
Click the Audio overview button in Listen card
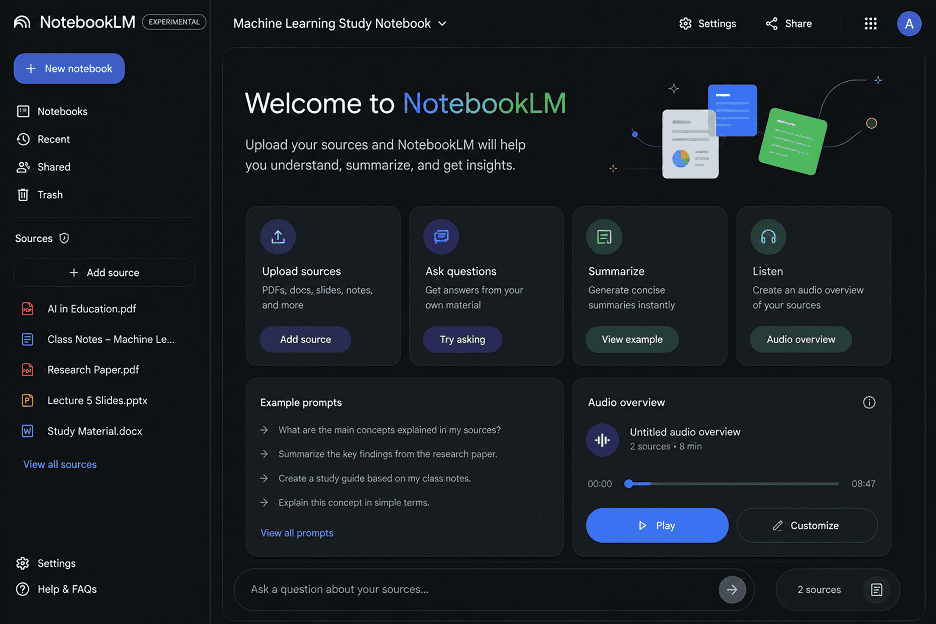(800, 339)
